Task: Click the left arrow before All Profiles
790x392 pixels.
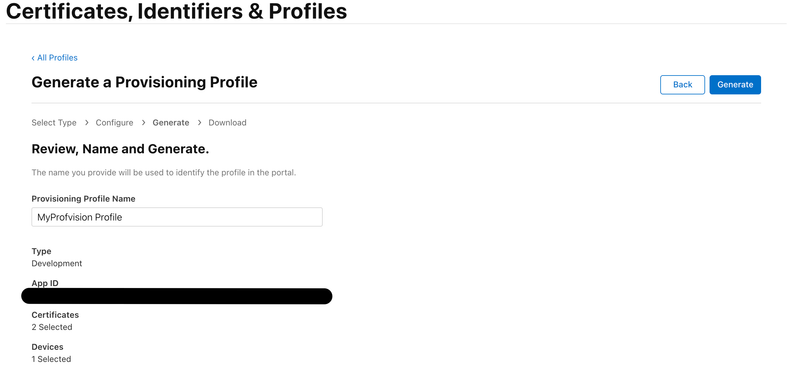Action: pos(33,58)
